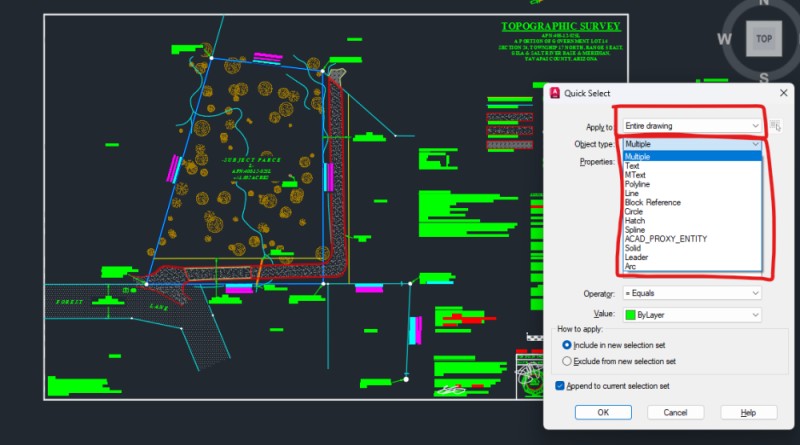Choose Text in Object type list
Image resolution: width=800 pixels, height=445 pixels.
pos(692,166)
